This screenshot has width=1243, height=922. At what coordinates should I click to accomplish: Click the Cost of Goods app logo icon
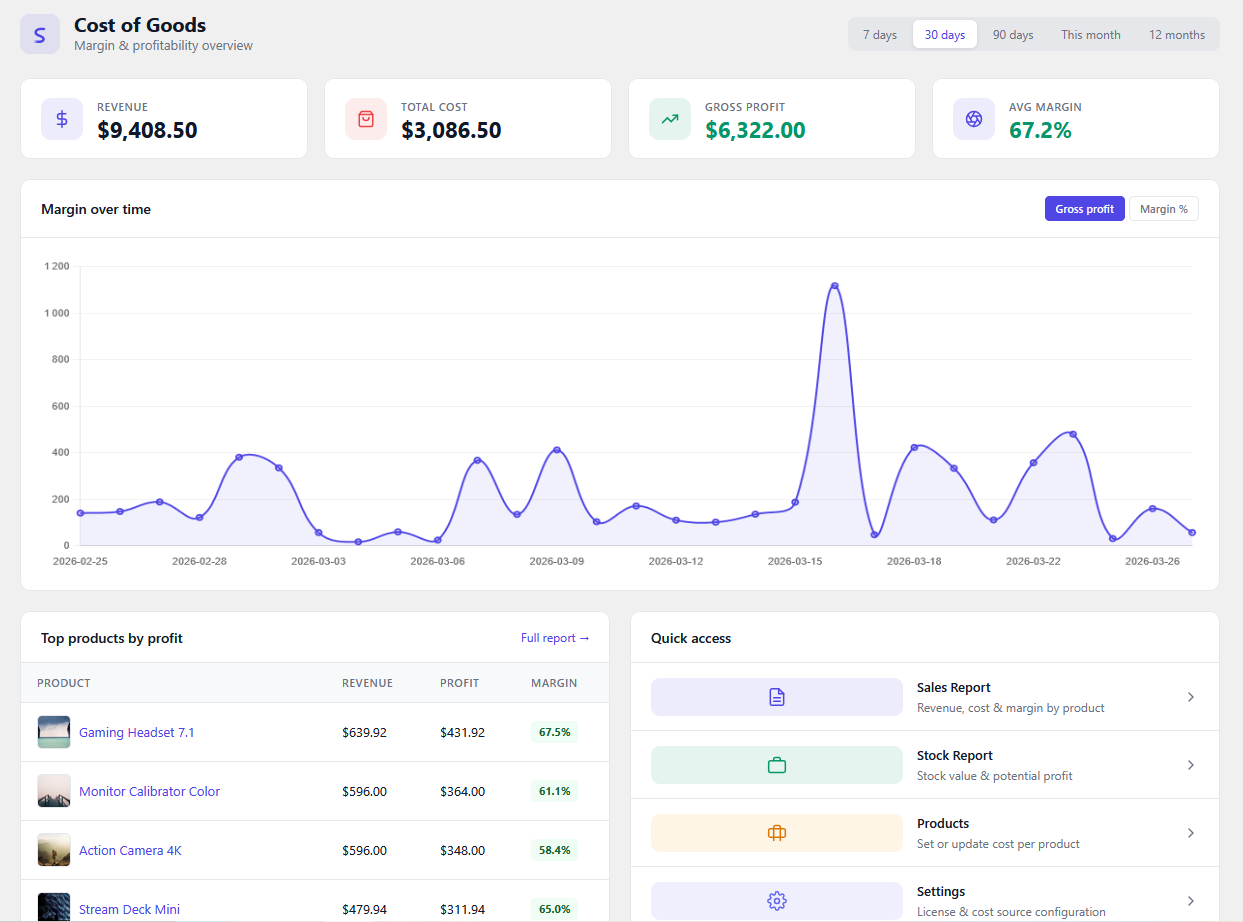tap(39, 33)
